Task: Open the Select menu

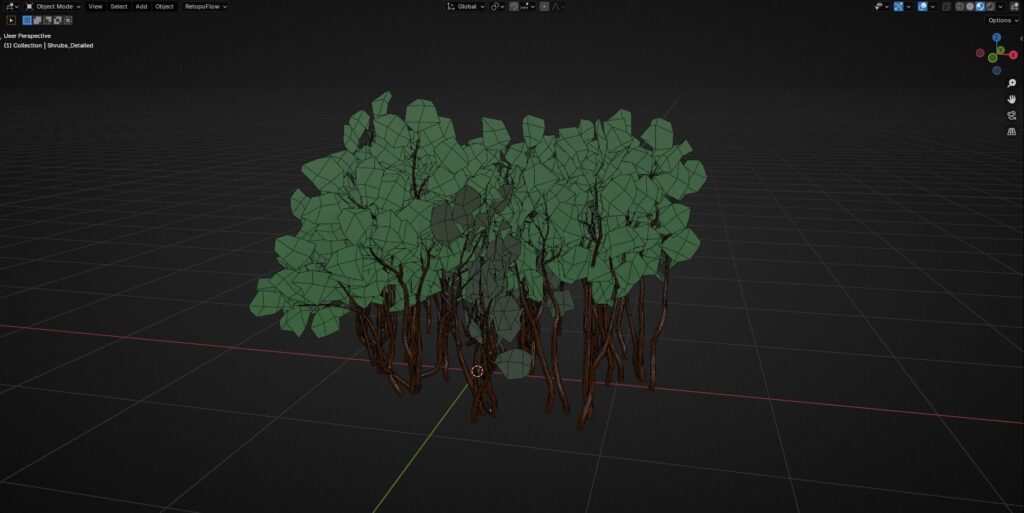Action: coord(119,6)
